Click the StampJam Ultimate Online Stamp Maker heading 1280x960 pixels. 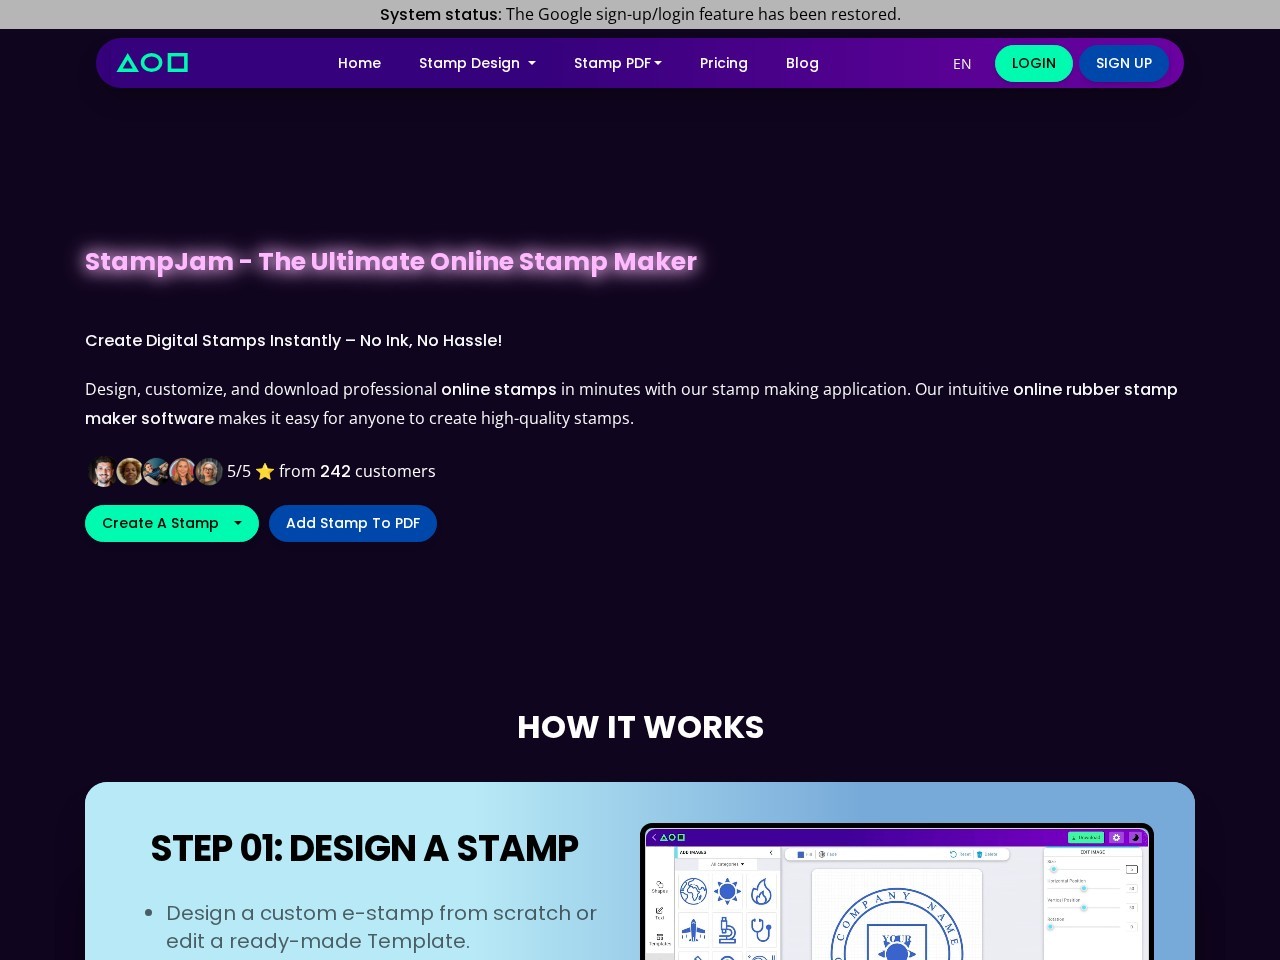click(x=391, y=261)
